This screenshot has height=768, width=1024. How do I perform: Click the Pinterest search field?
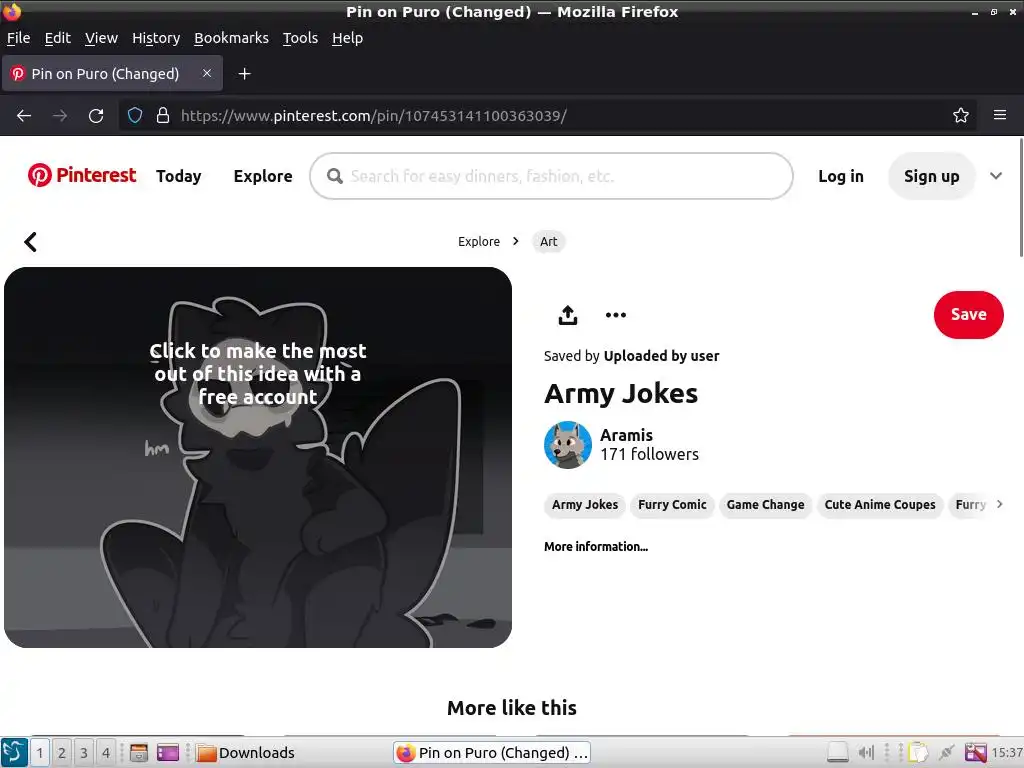(551, 176)
